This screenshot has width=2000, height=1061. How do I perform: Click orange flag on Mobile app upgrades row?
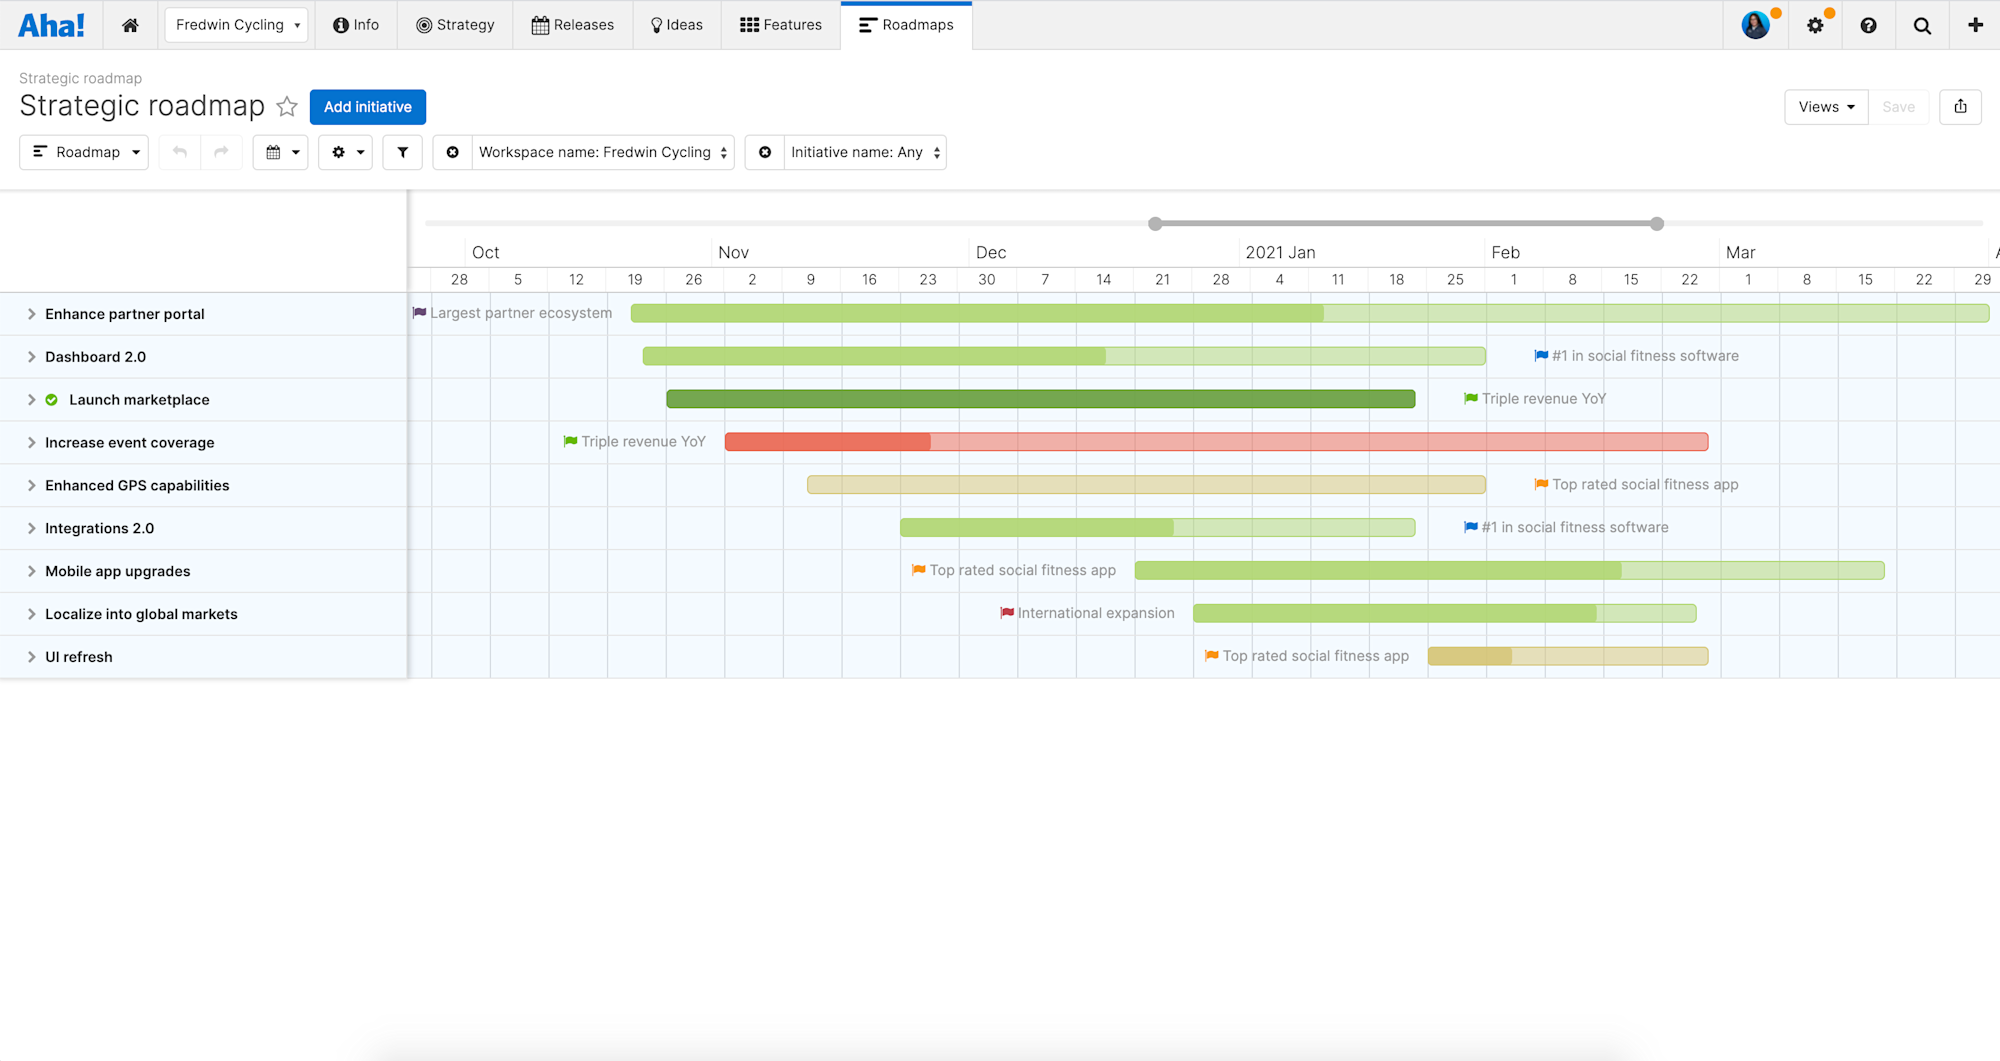pos(919,570)
